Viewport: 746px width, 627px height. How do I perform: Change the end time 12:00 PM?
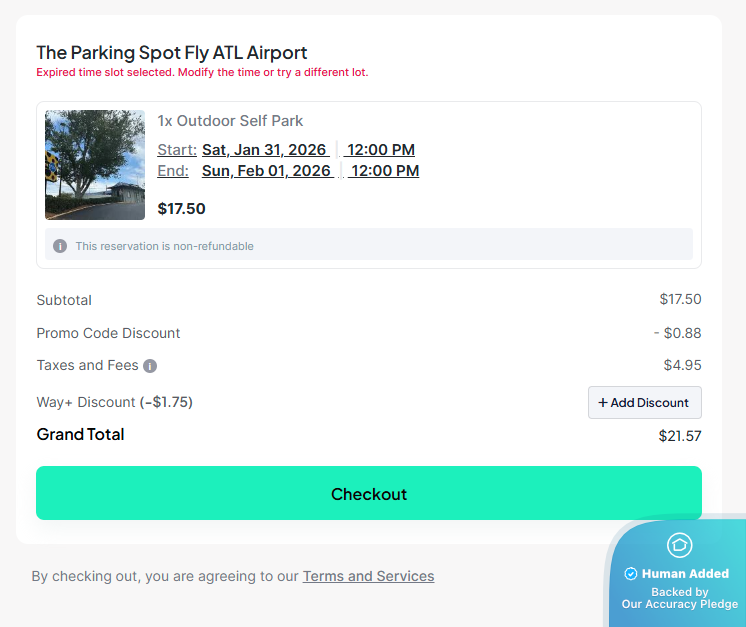coord(384,171)
